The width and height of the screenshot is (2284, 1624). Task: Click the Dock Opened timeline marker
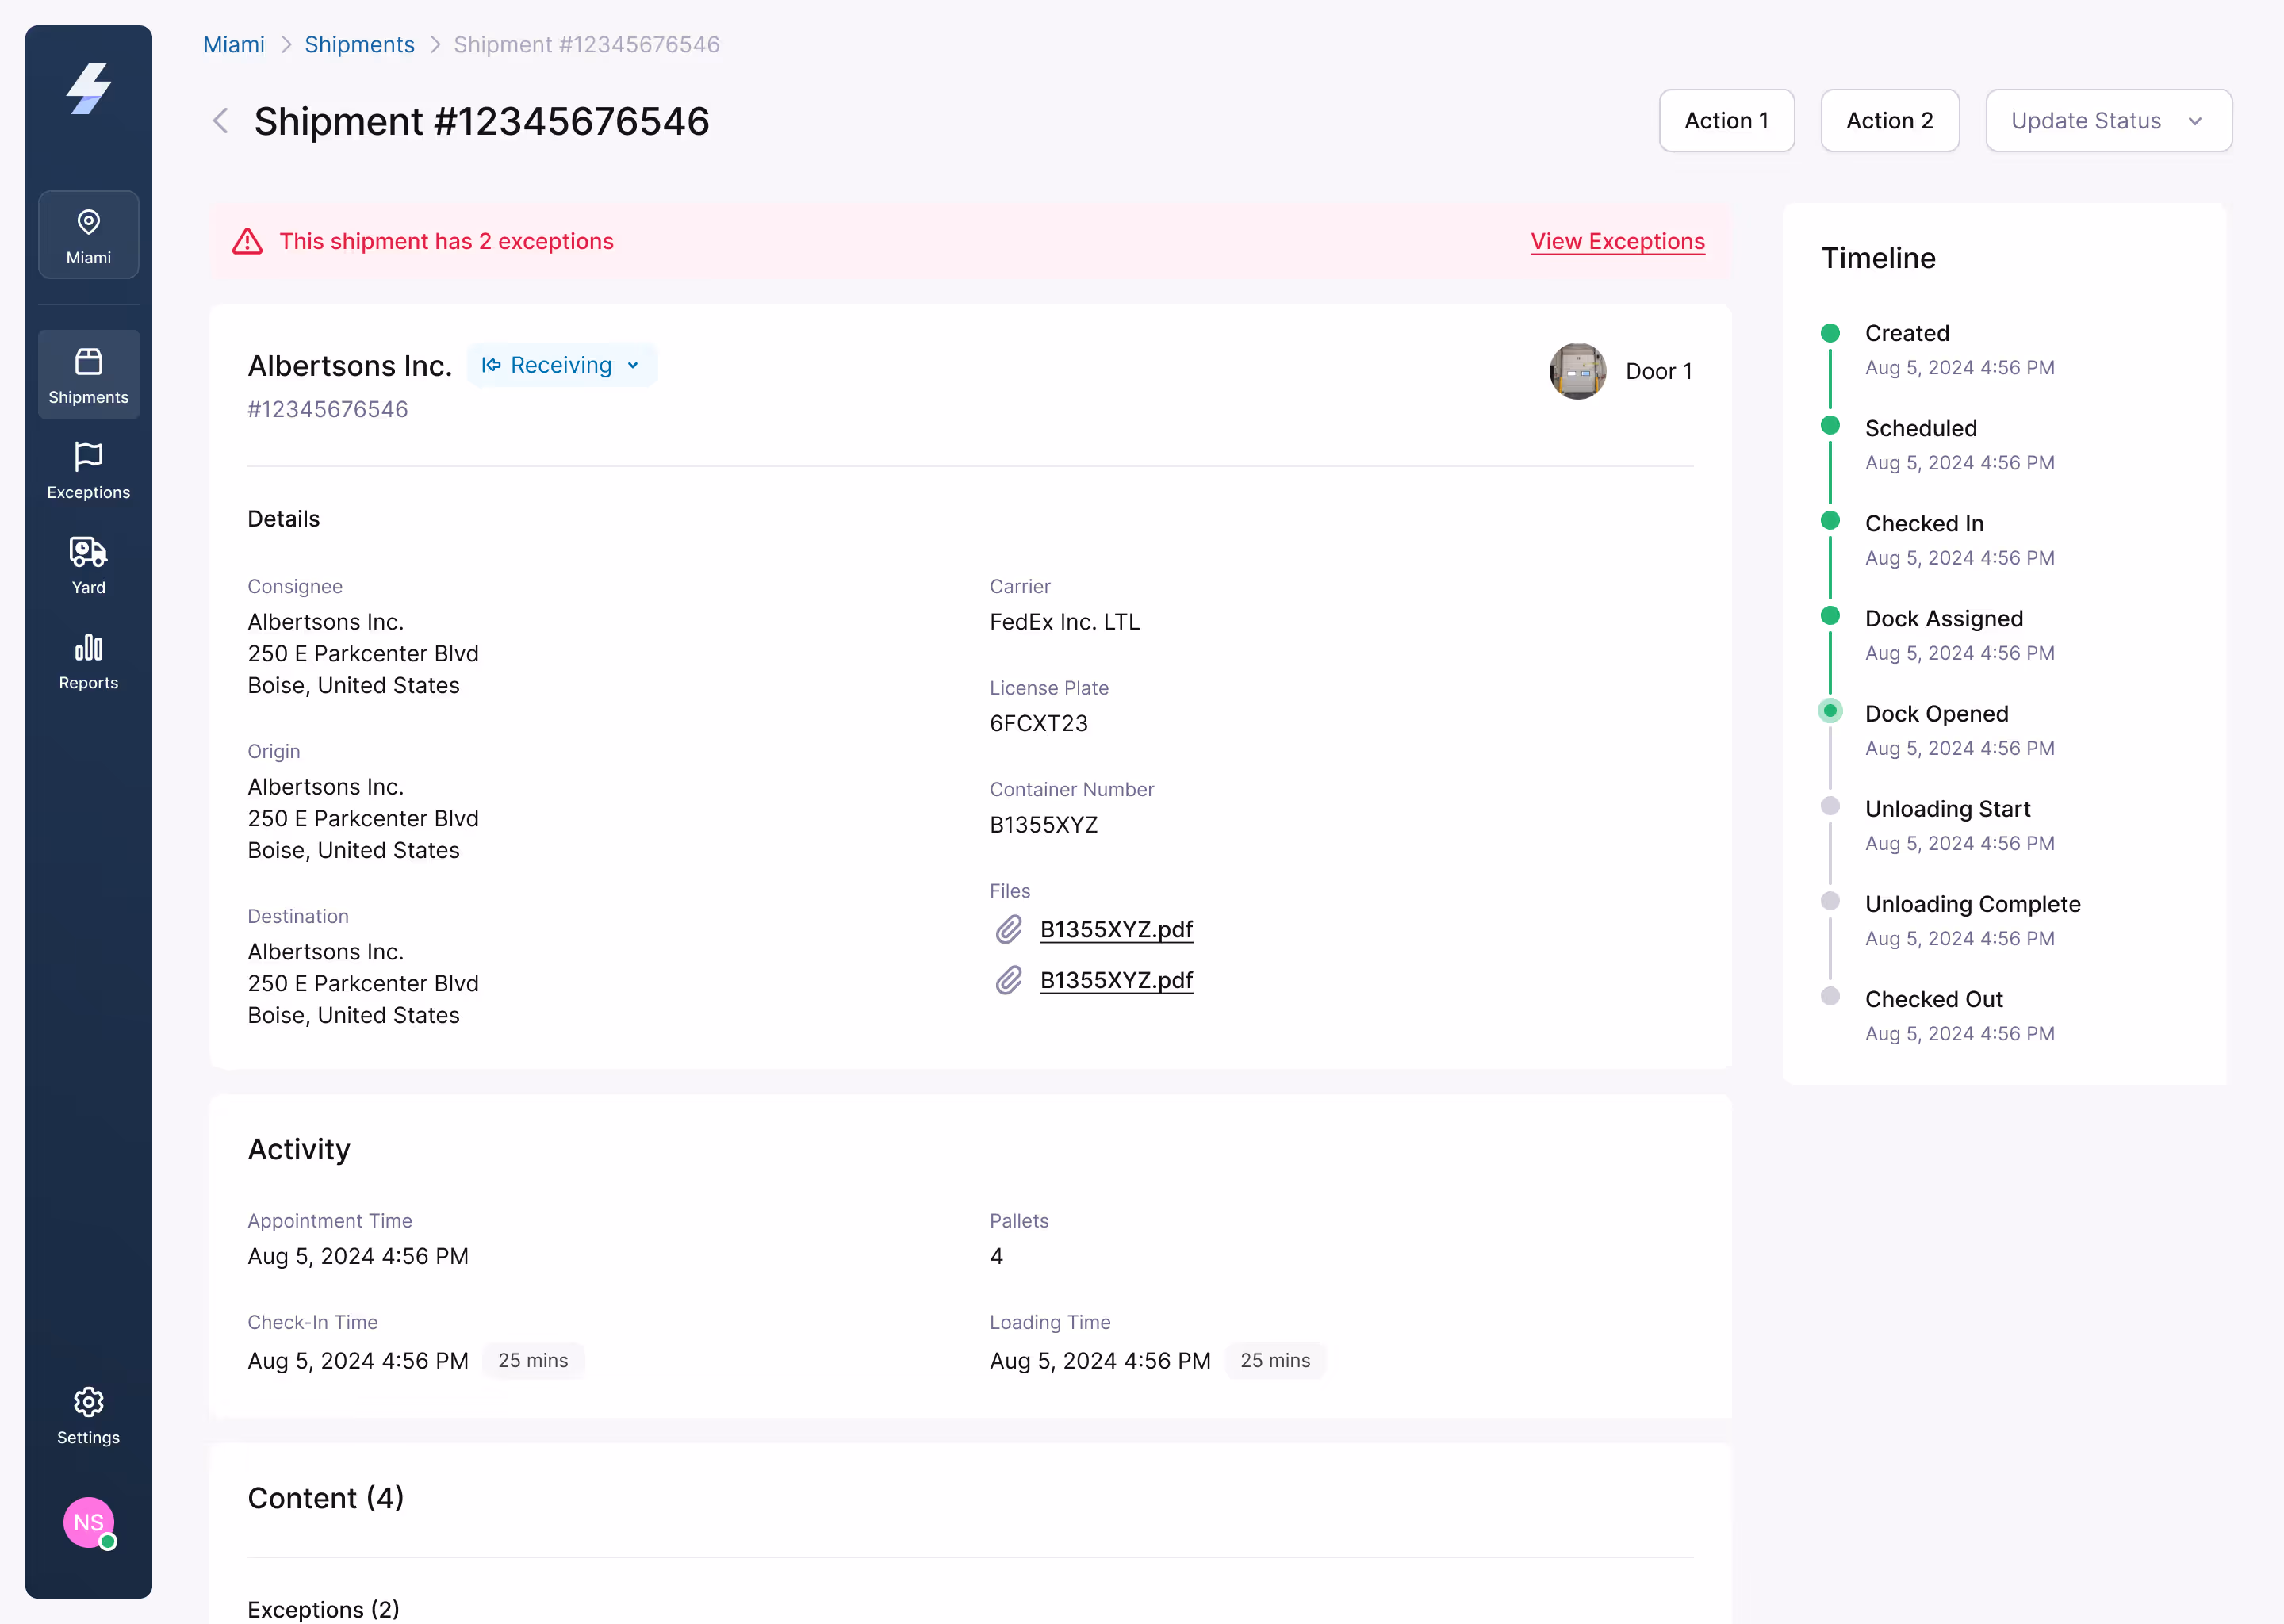pos(1830,711)
